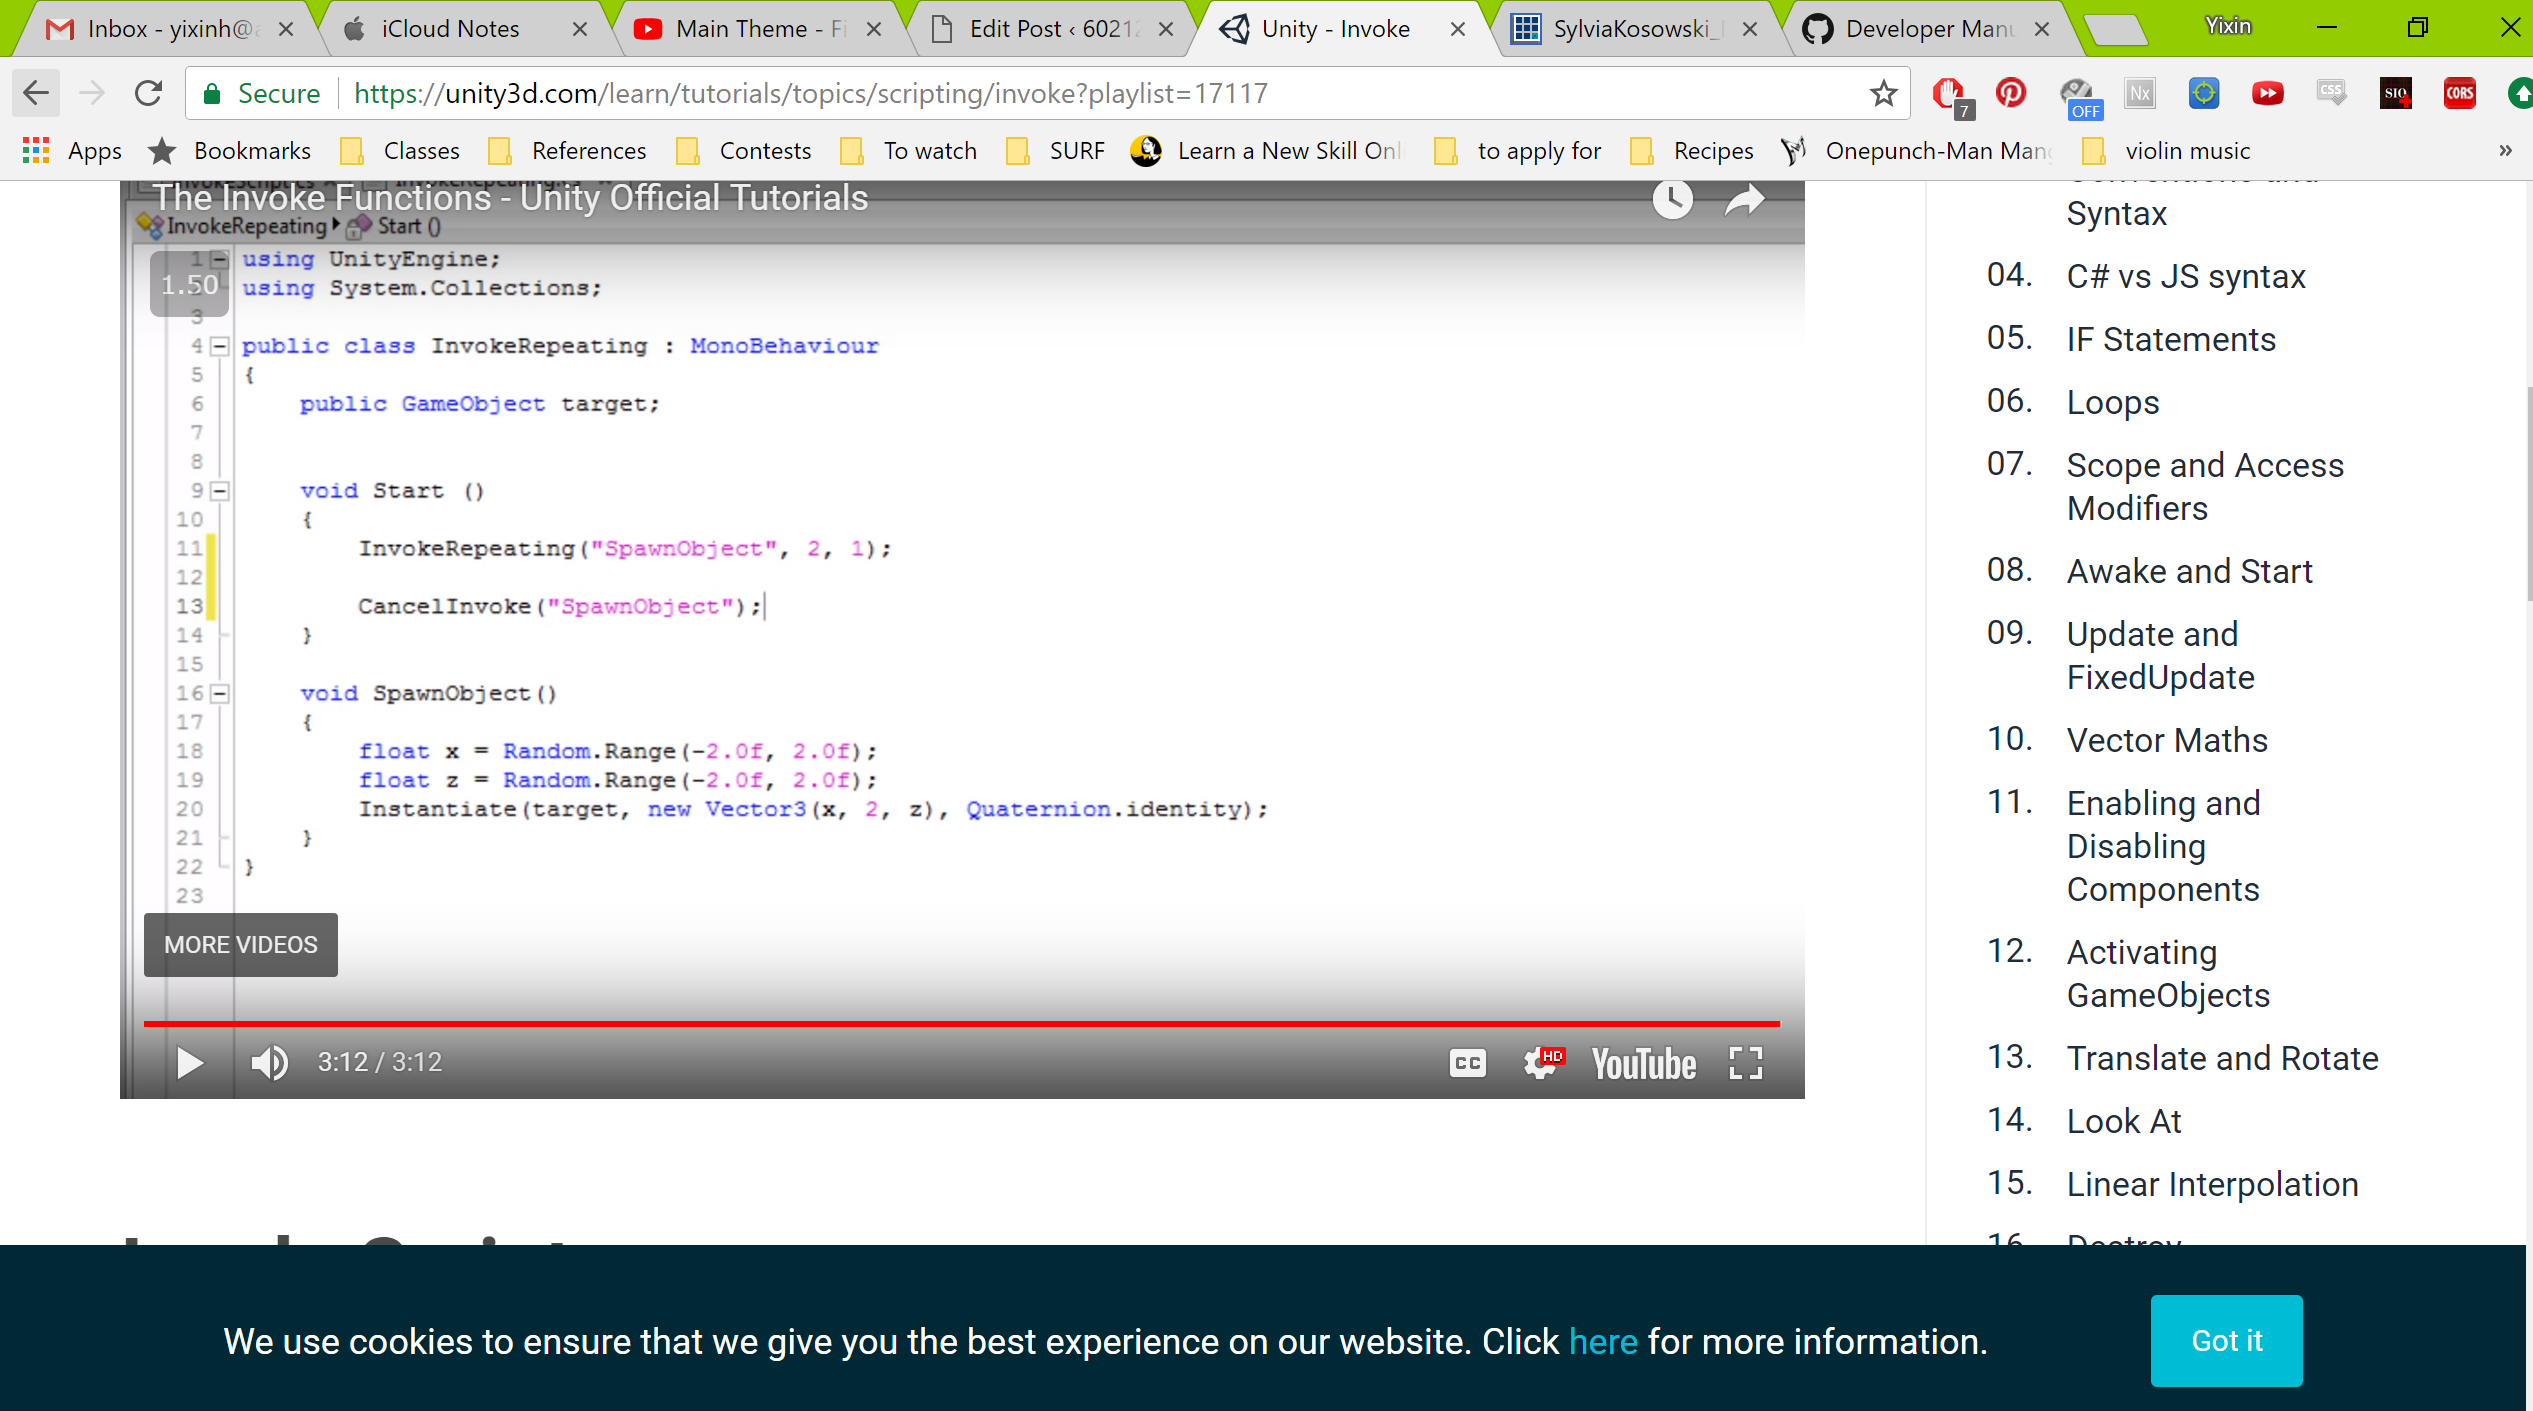Open Activating GameObjects tutorial
Viewport: 2533px width, 1411px height.
coord(2168,973)
